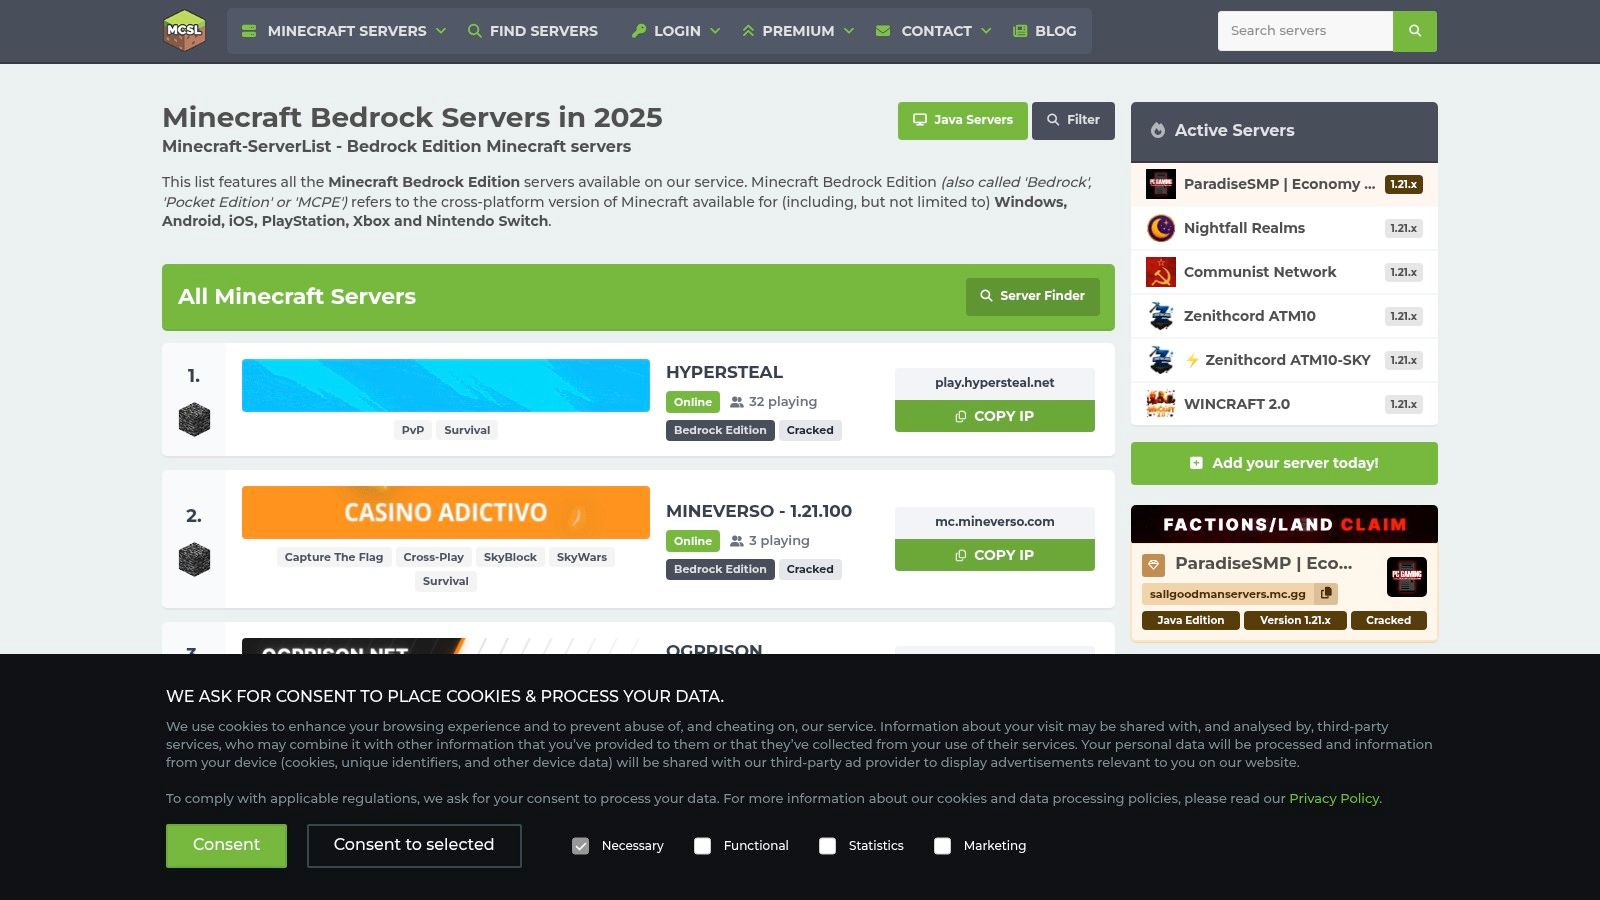Click the Consent button
This screenshot has width=1600, height=900.
tap(226, 845)
